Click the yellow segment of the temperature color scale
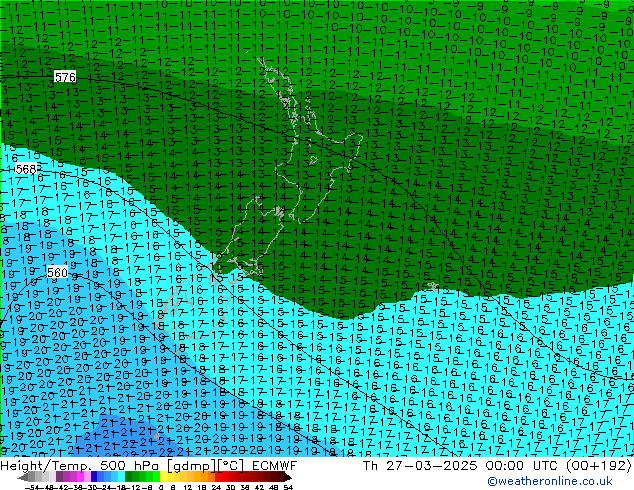 click(163, 477)
